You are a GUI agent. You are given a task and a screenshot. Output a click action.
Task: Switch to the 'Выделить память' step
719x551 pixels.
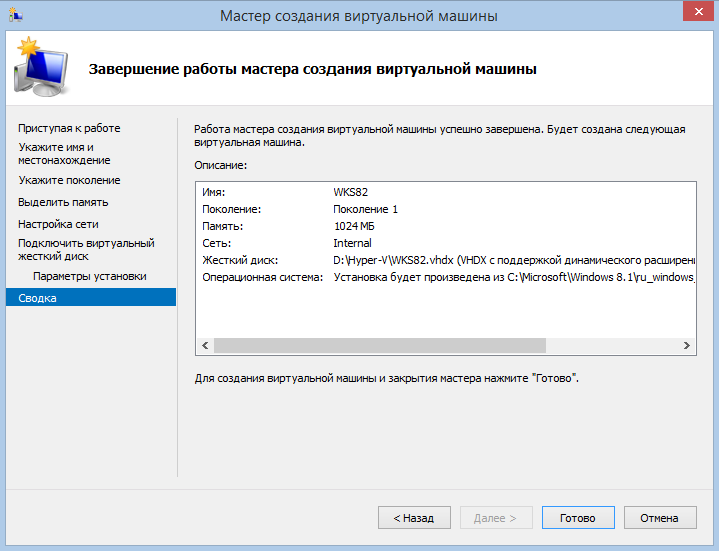(63, 202)
